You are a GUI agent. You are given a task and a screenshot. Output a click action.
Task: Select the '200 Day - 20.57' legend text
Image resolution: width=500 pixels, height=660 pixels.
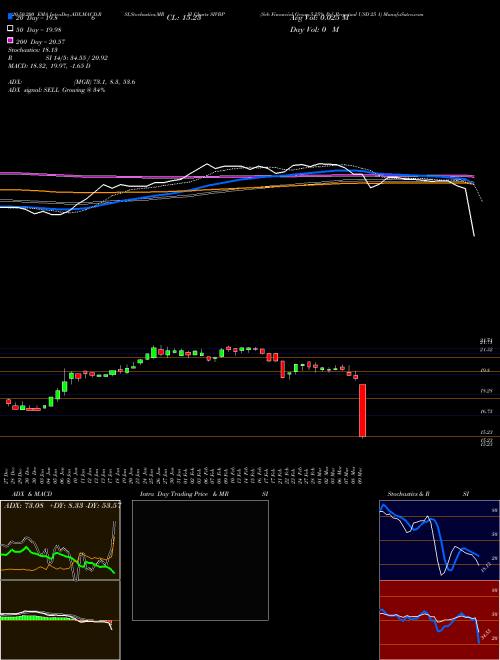point(40,41)
